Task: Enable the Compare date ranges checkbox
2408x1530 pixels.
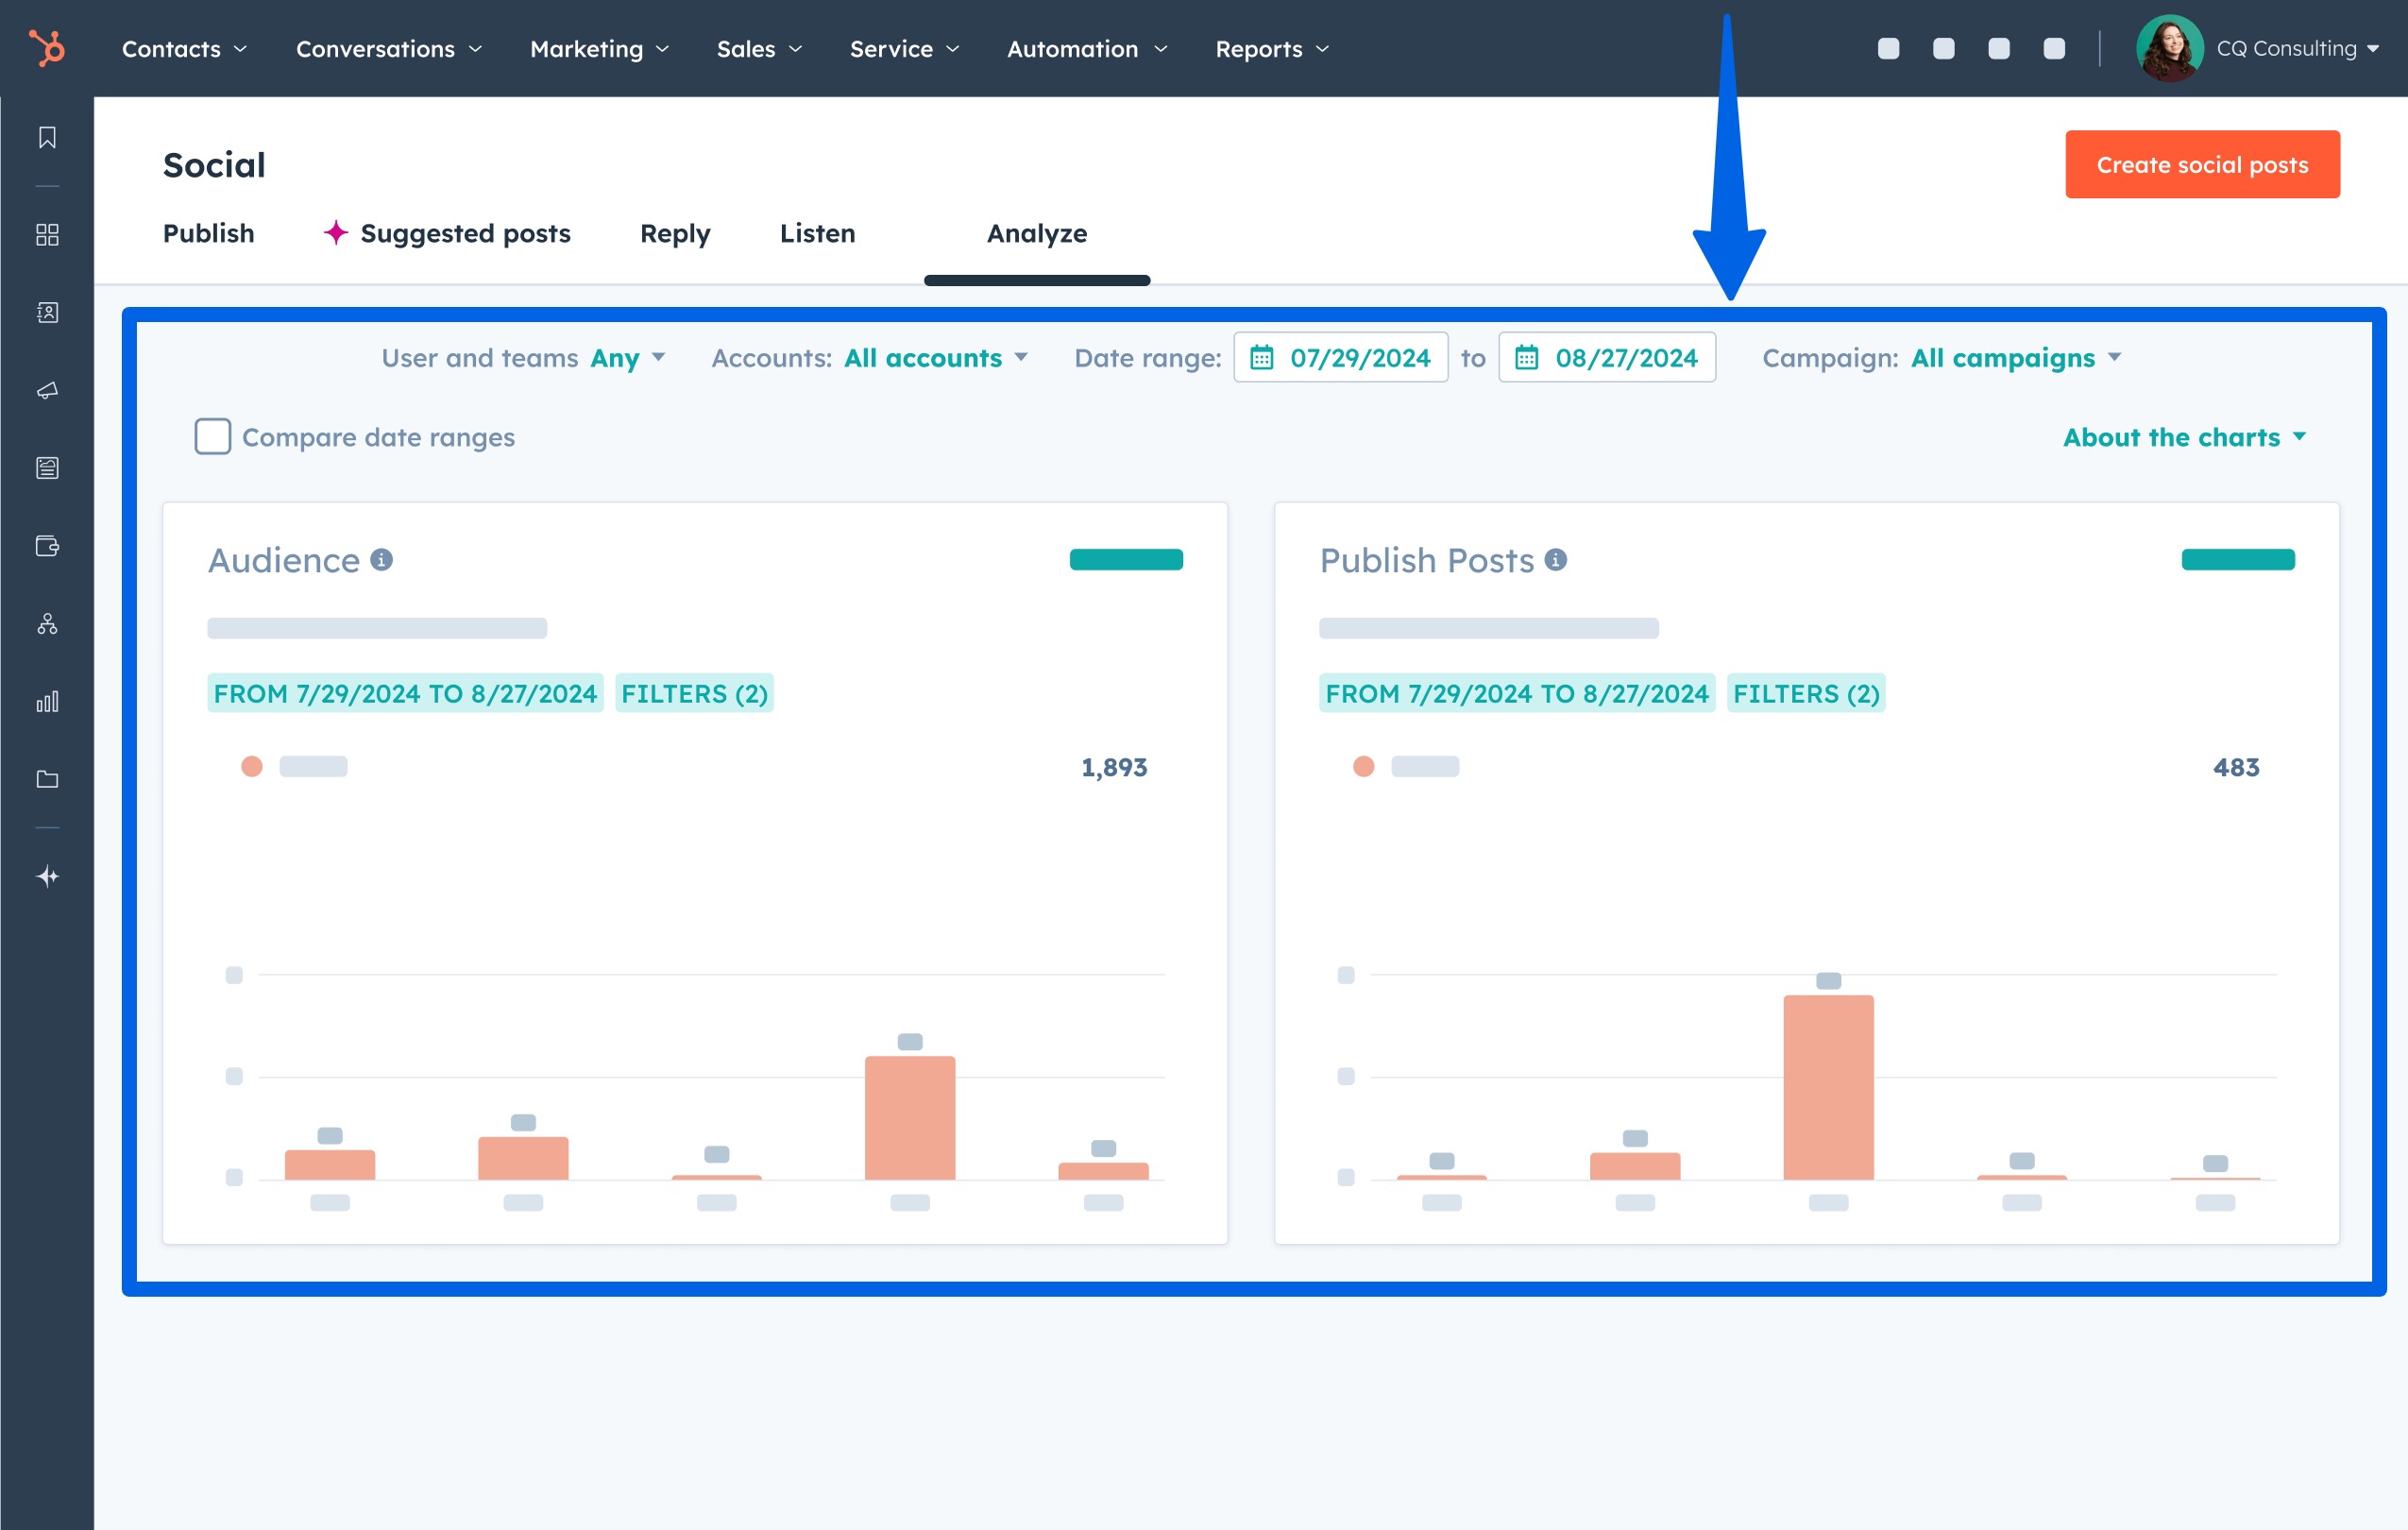Action: [212, 437]
